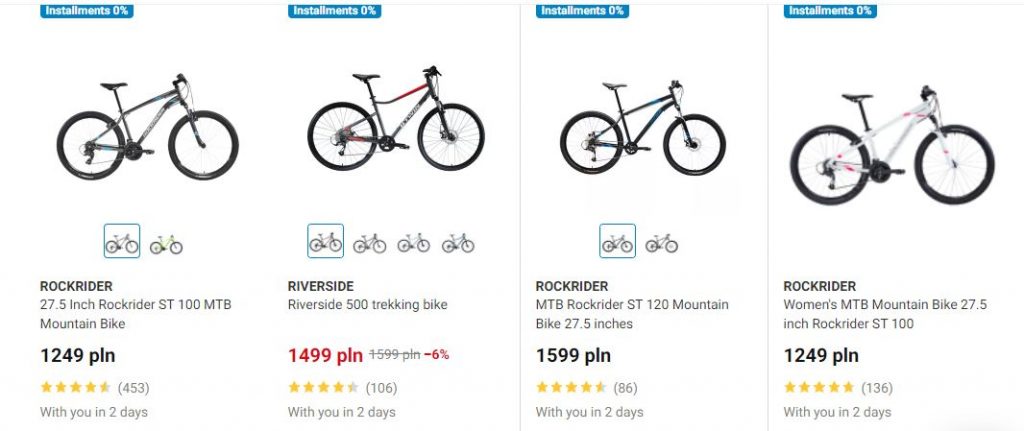
Task: Select the first ST 120 variant thumbnail
Action: click(617, 242)
